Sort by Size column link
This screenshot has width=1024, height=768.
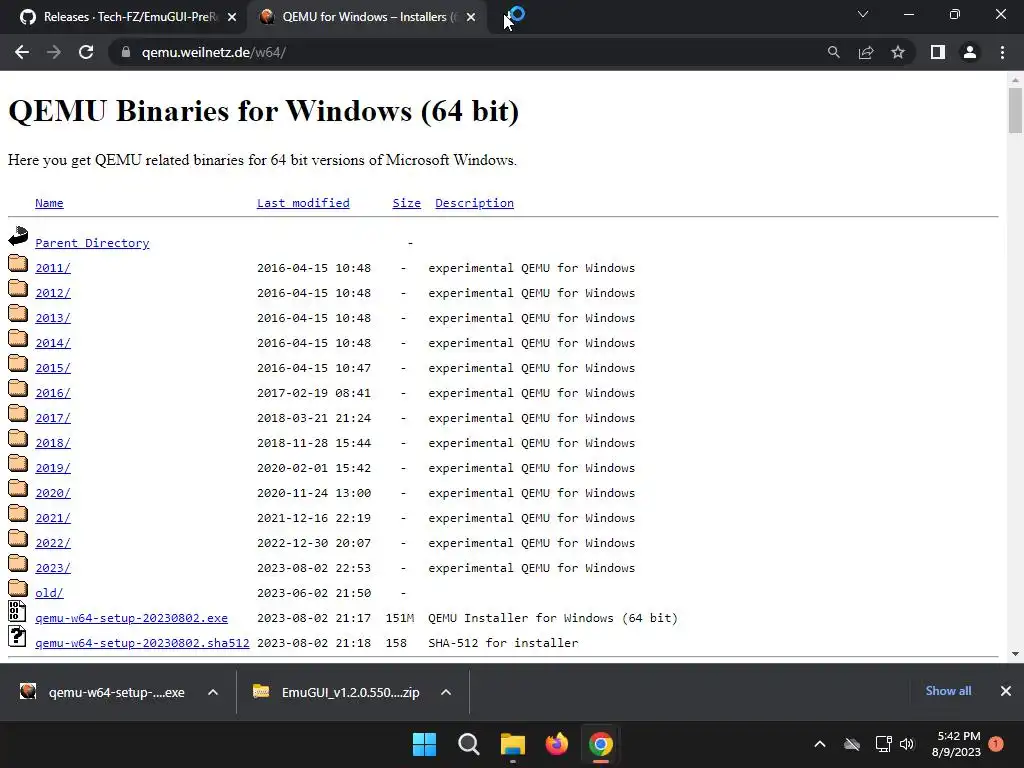pyautogui.click(x=406, y=203)
